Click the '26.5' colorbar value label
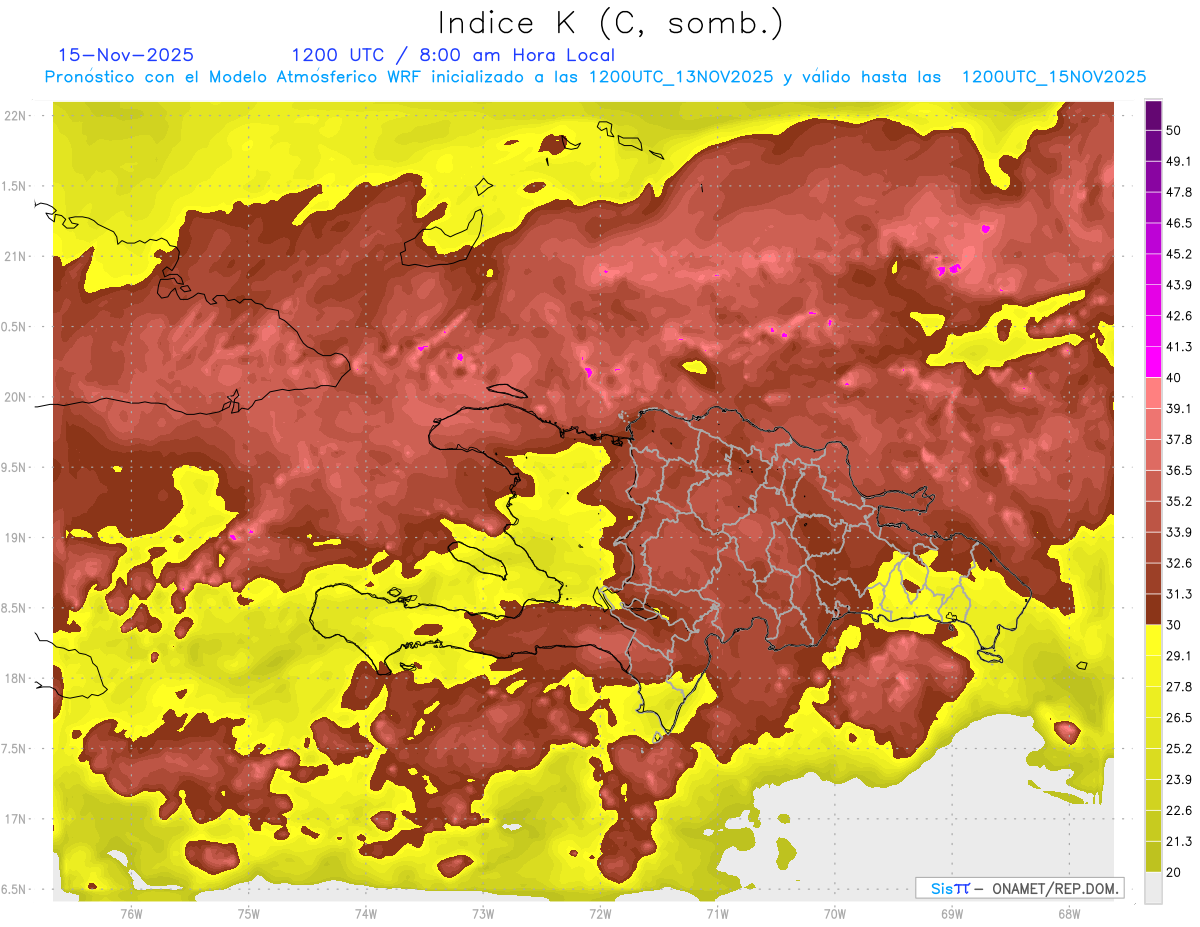This screenshot has width=1200, height=927. point(1179,718)
